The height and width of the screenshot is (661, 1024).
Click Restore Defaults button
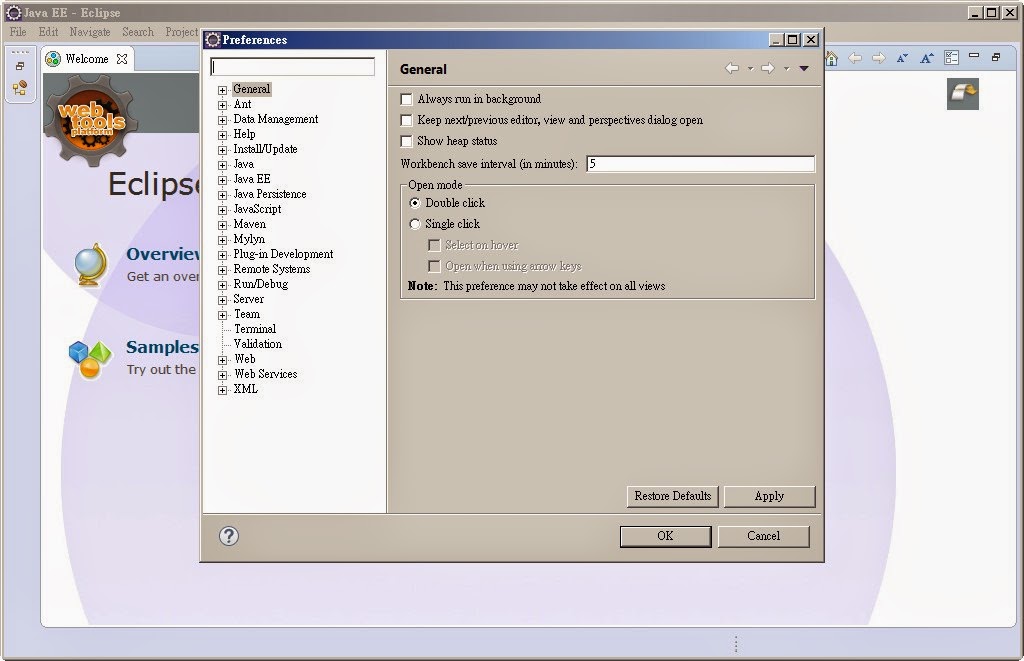tap(673, 496)
